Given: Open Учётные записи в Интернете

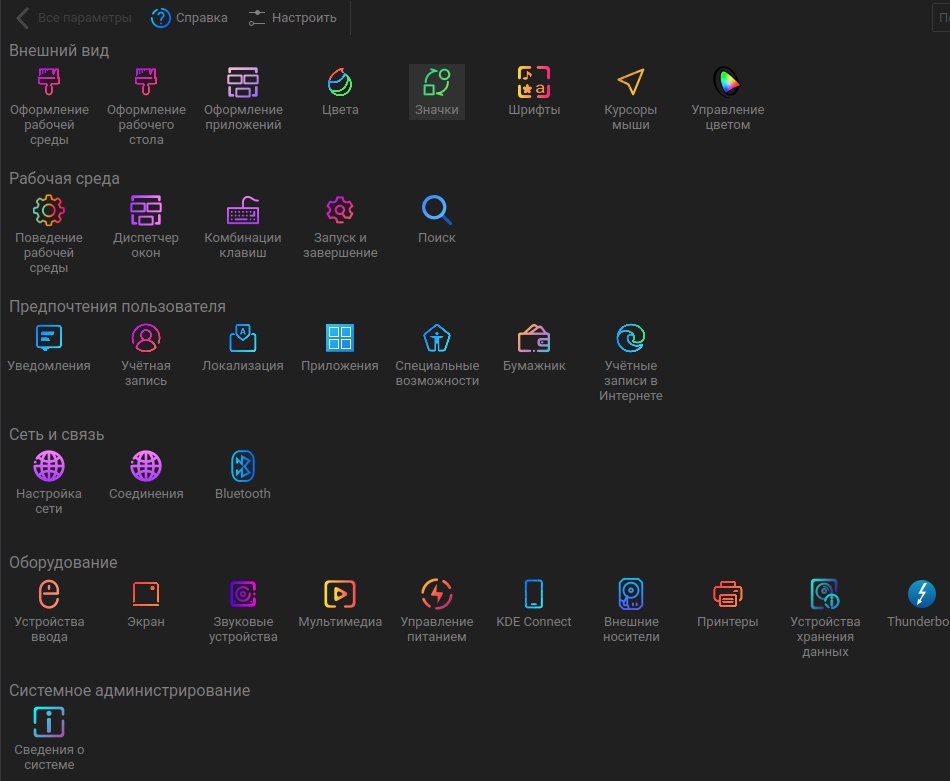Looking at the screenshot, I should click(x=631, y=362).
